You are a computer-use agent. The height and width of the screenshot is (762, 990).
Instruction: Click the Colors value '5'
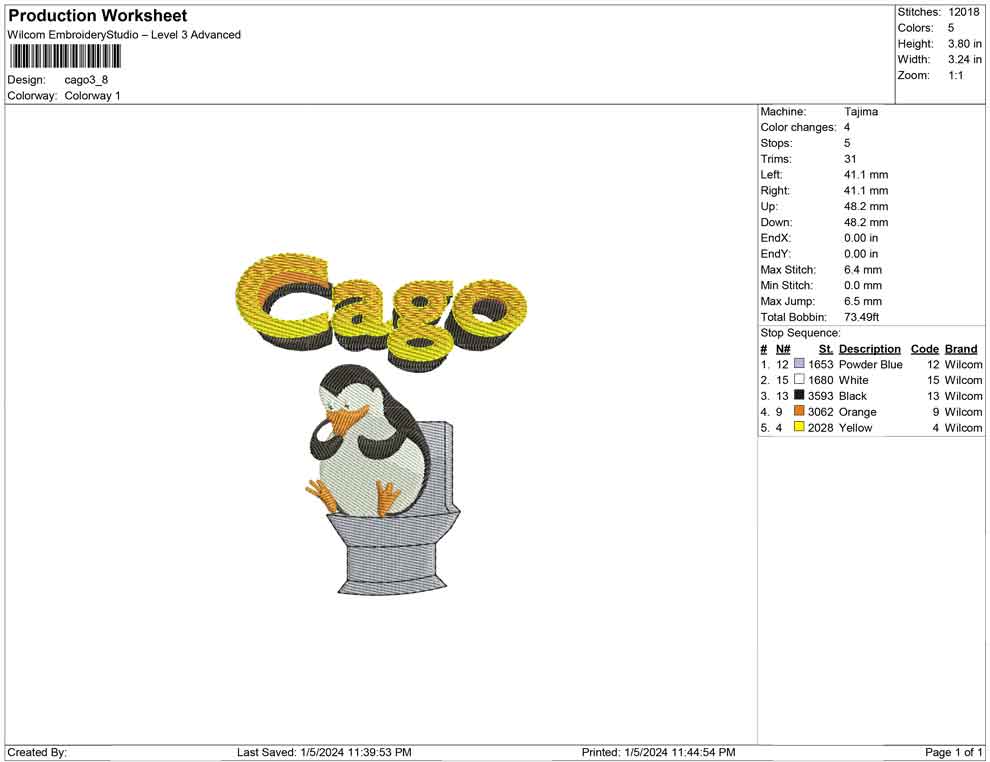[x=951, y=28]
